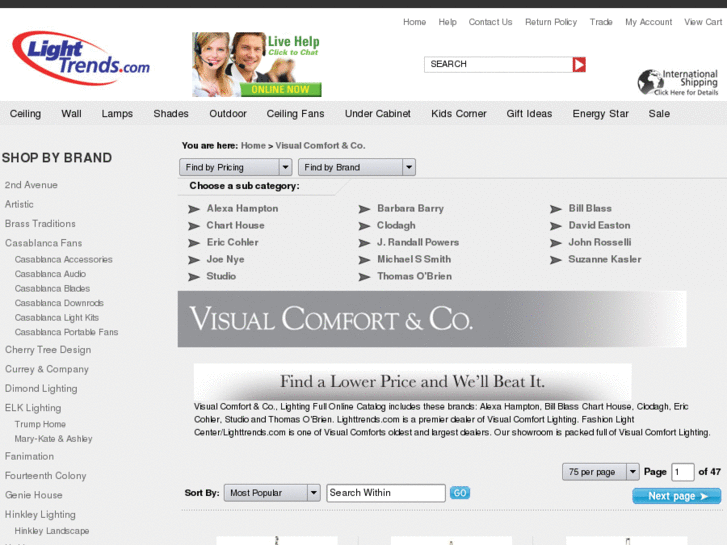
Task: Open the Lamps menu
Action: tap(117, 114)
